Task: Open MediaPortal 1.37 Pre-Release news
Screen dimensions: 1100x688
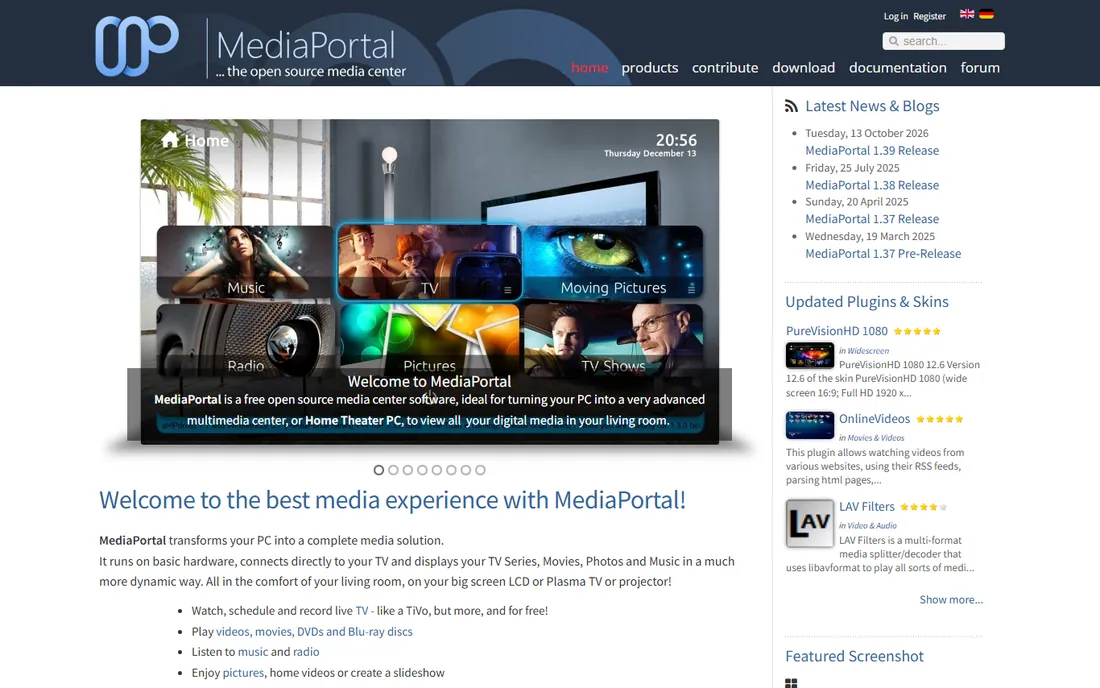Action: point(883,253)
